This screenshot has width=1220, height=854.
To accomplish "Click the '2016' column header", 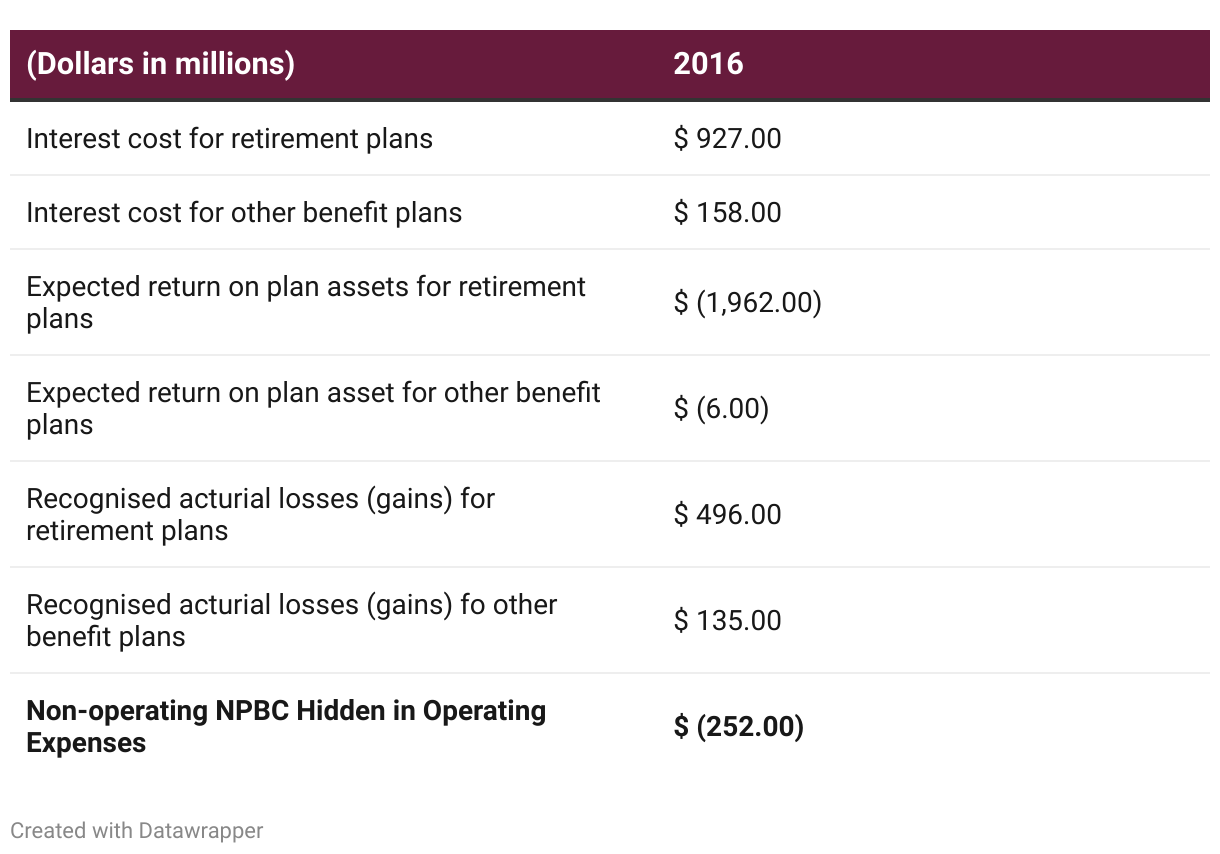I will pyautogui.click(x=708, y=64).
